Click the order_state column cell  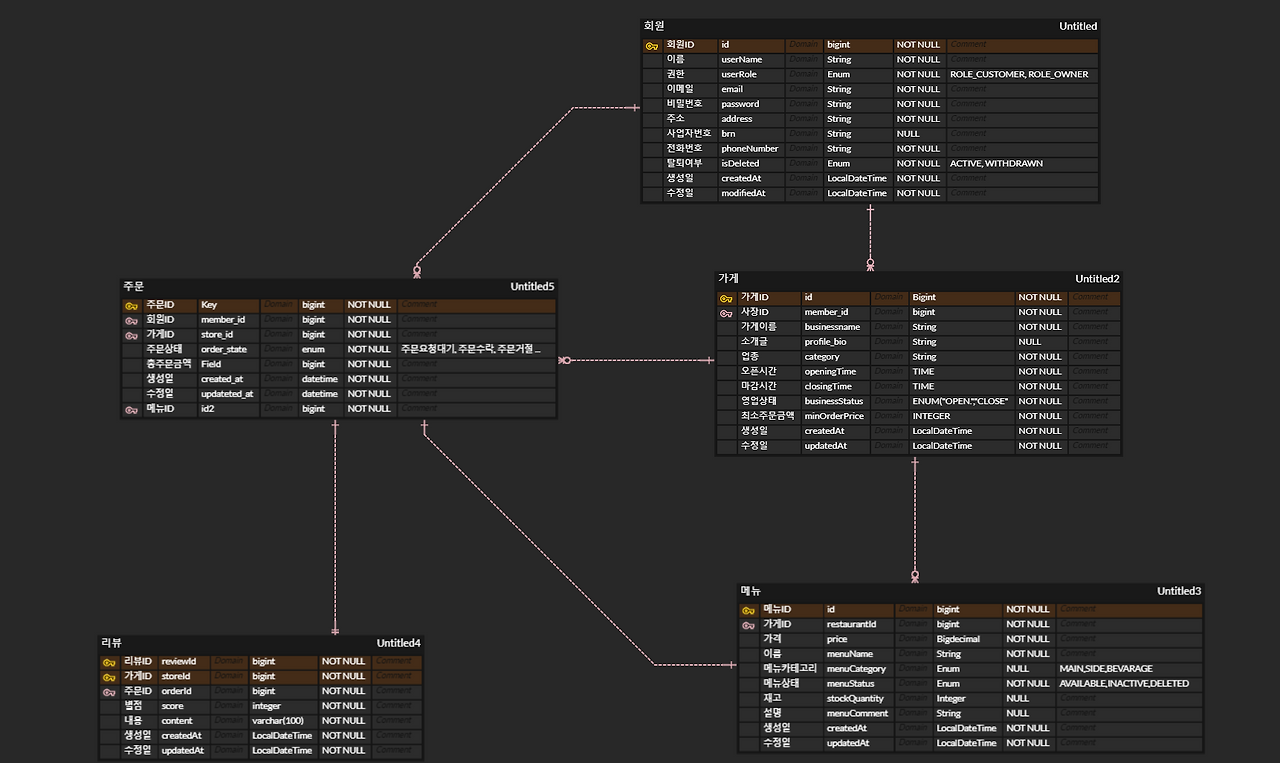[x=229, y=350]
